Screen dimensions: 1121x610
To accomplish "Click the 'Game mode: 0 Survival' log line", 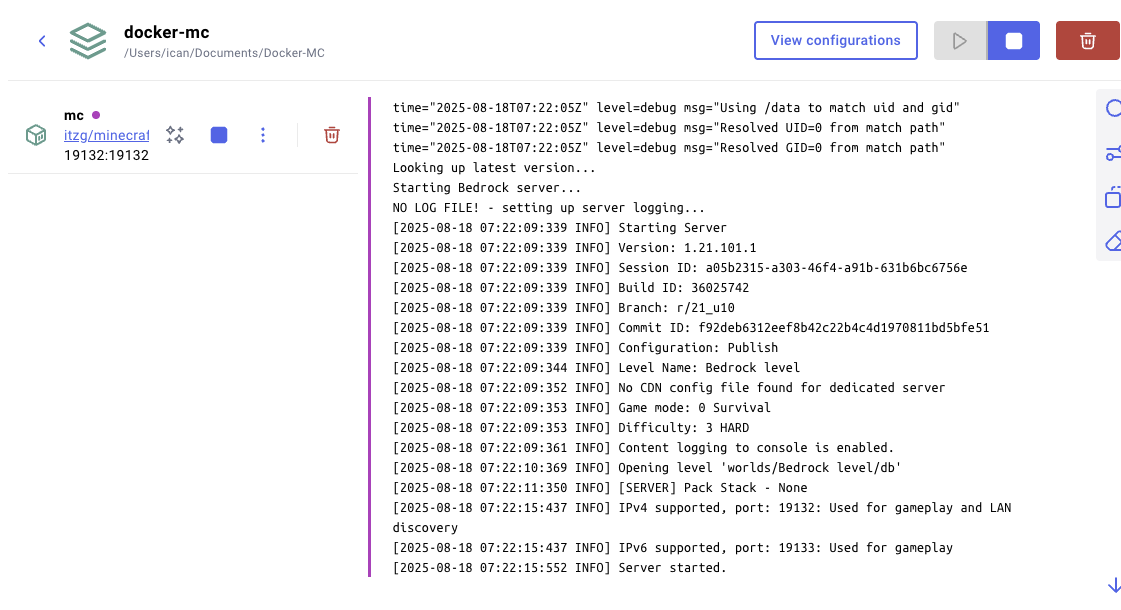I will (581, 408).
